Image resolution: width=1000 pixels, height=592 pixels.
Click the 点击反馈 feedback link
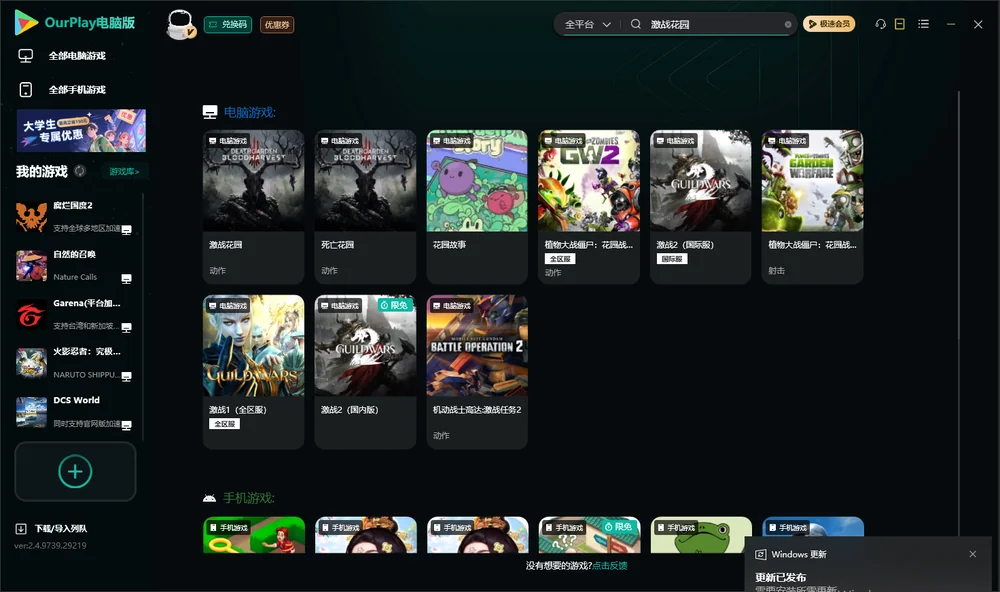coord(610,565)
